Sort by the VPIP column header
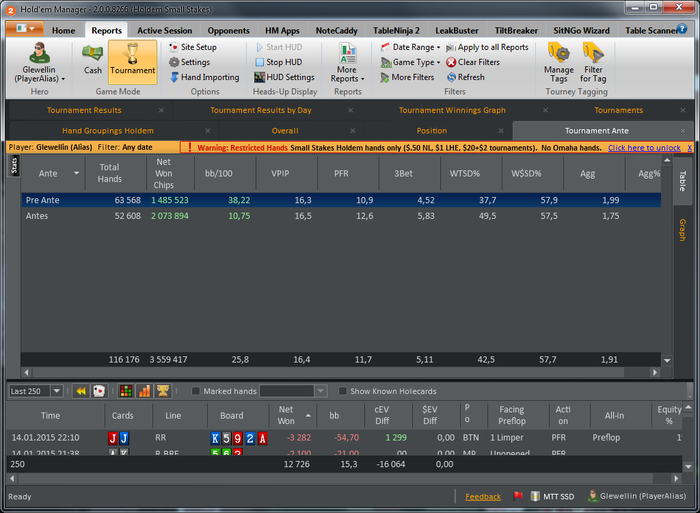Screen dimensions: 700x513 tap(287, 173)
